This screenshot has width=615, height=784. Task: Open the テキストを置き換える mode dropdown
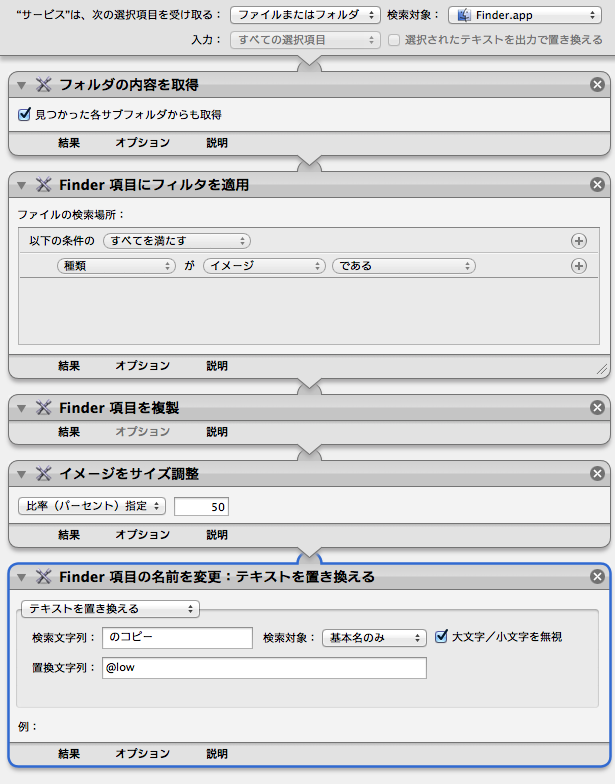click(x=110, y=608)
